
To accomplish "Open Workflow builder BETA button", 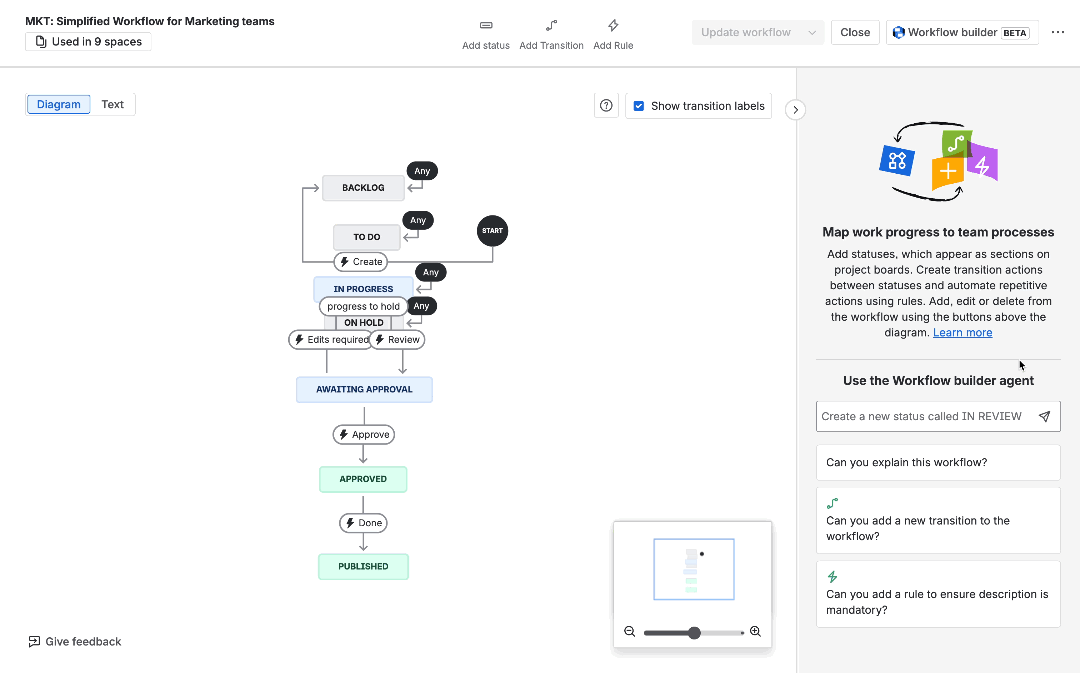I will 962,32.
